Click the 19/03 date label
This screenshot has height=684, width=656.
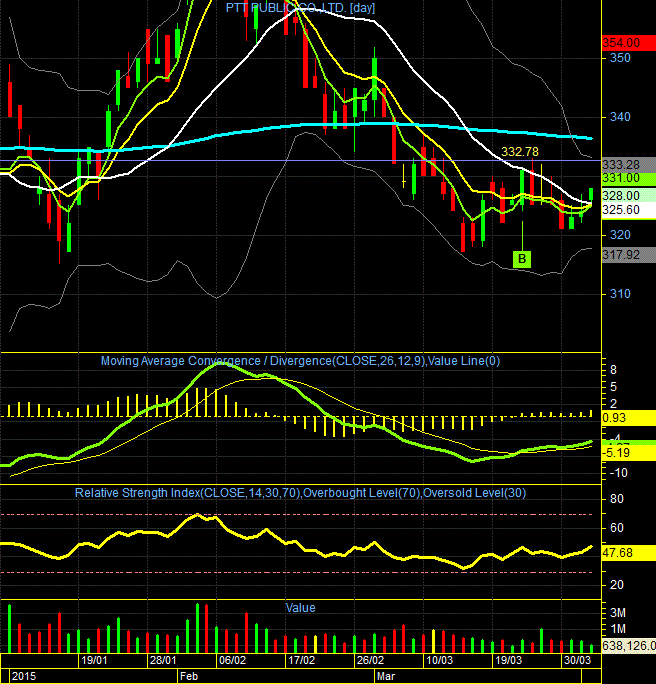[x=508, y=660]
